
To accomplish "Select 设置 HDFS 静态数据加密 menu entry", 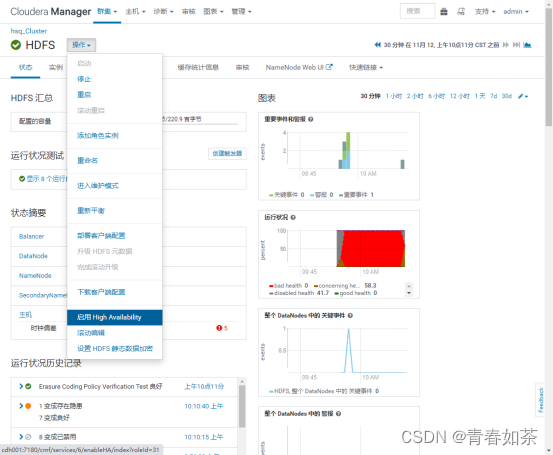I will pyautogui.click(x=115, y=348).
